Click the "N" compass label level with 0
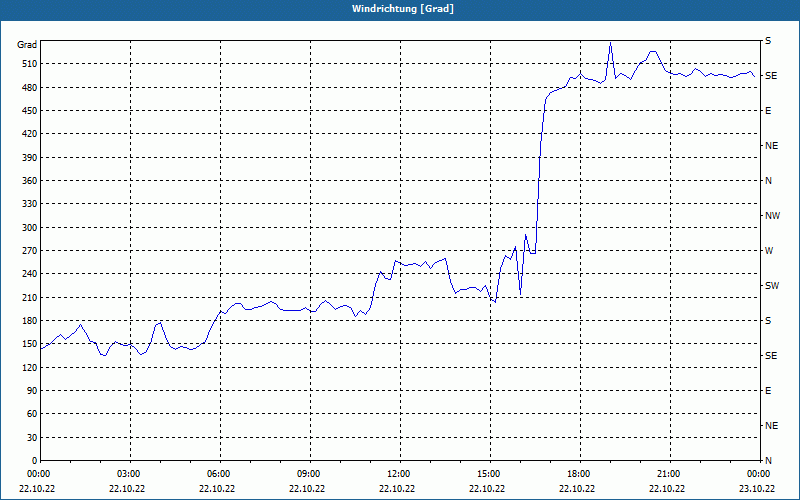This screenshot has height=500, width=800. coord(768,460)
